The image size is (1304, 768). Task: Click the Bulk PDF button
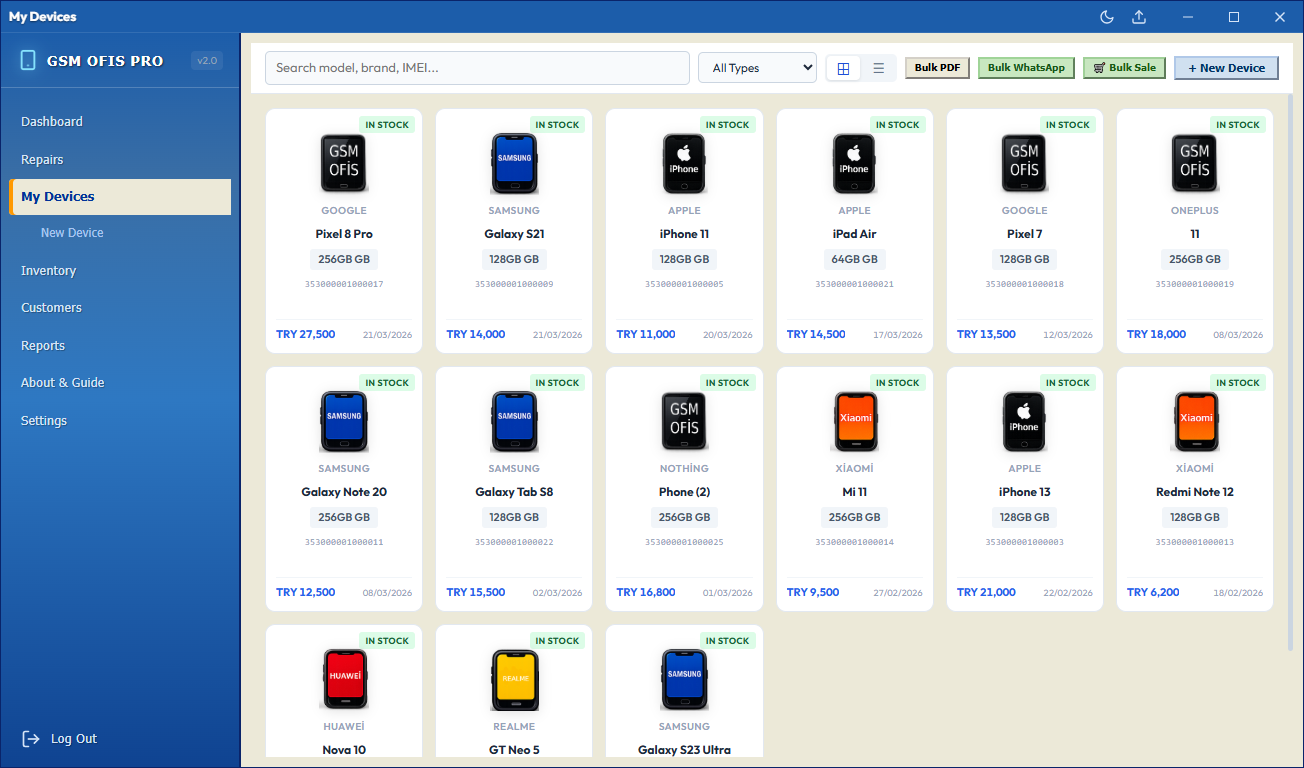point(937,68)
